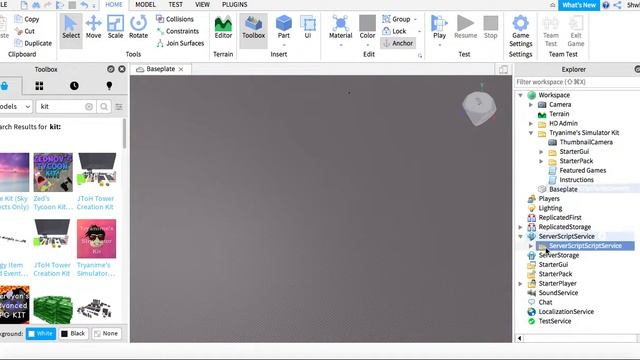Collapse ServerScriptService node
640x360 pixels.
[x=520, y=236]
